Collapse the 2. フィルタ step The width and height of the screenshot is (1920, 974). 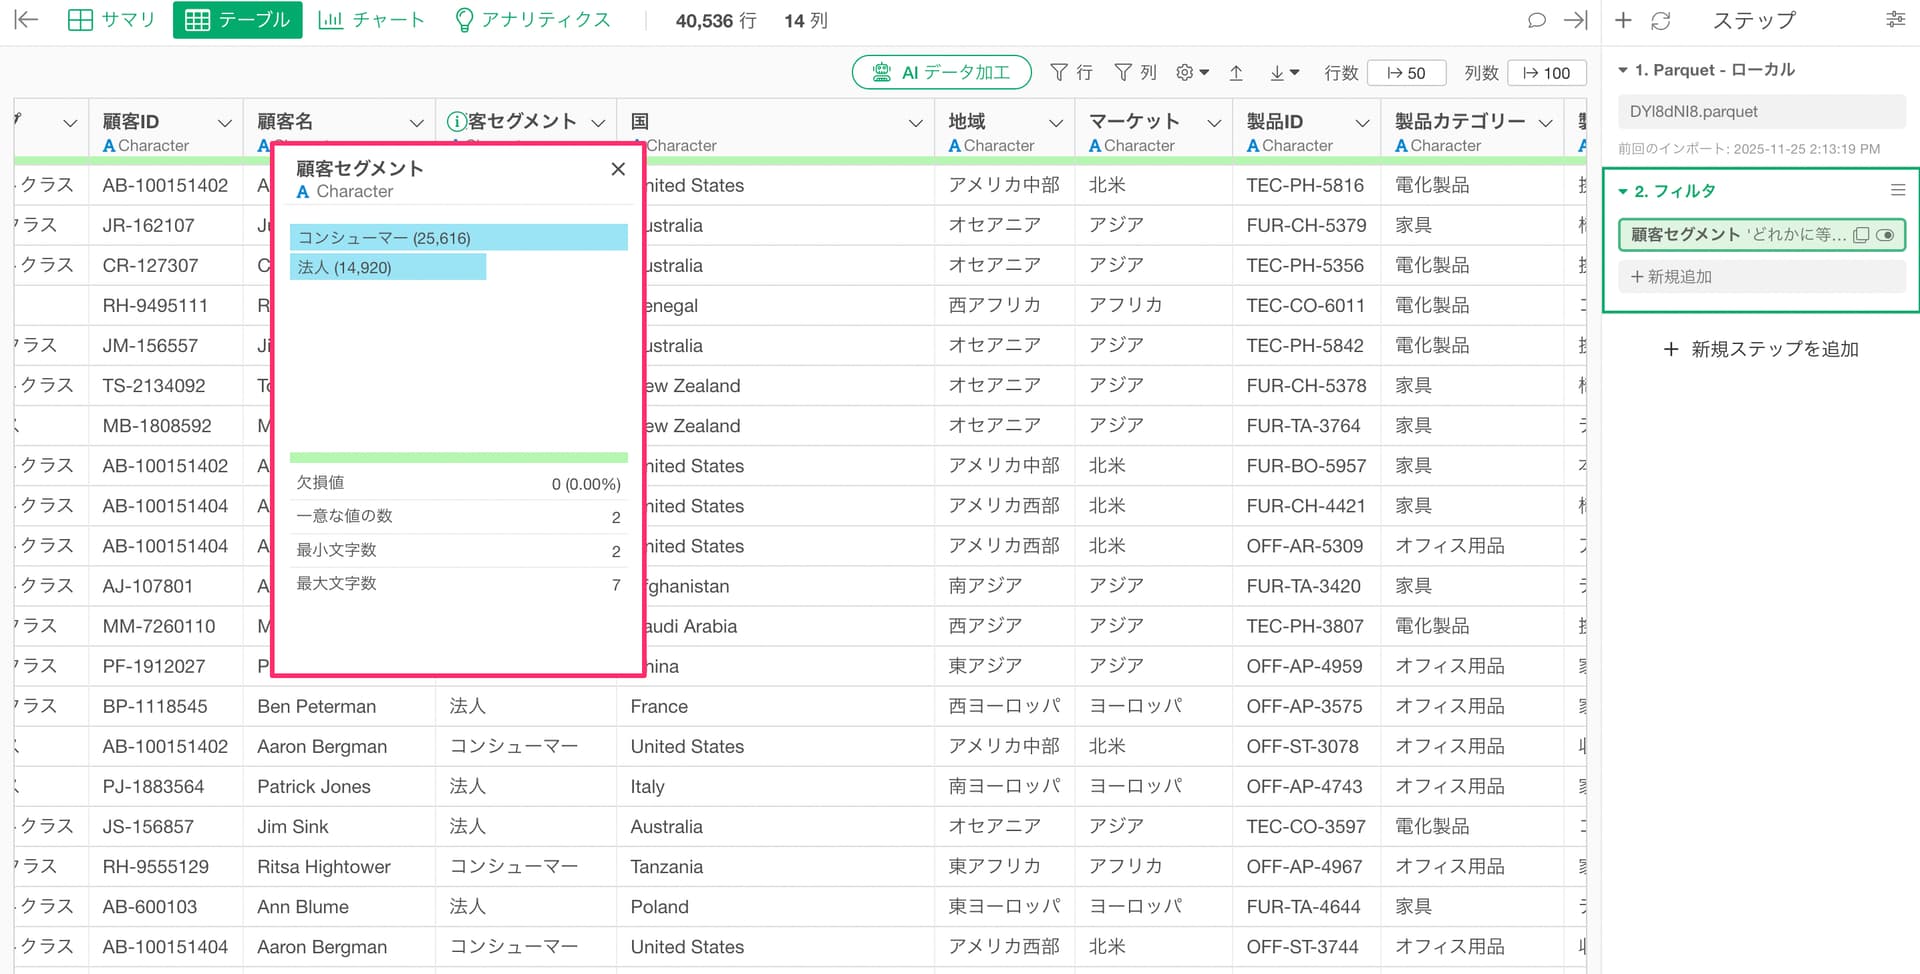(1623, 191)
